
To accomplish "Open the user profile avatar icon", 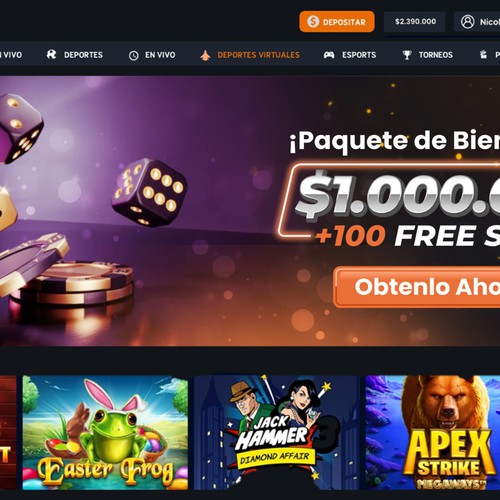I will point(467,22).
